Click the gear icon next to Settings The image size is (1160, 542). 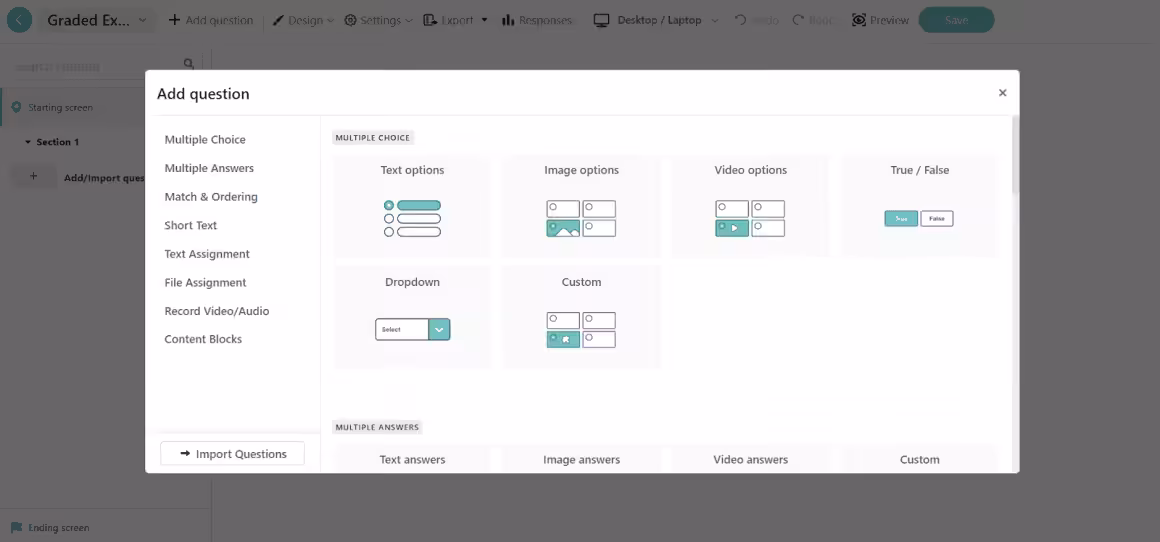(350, 20)
